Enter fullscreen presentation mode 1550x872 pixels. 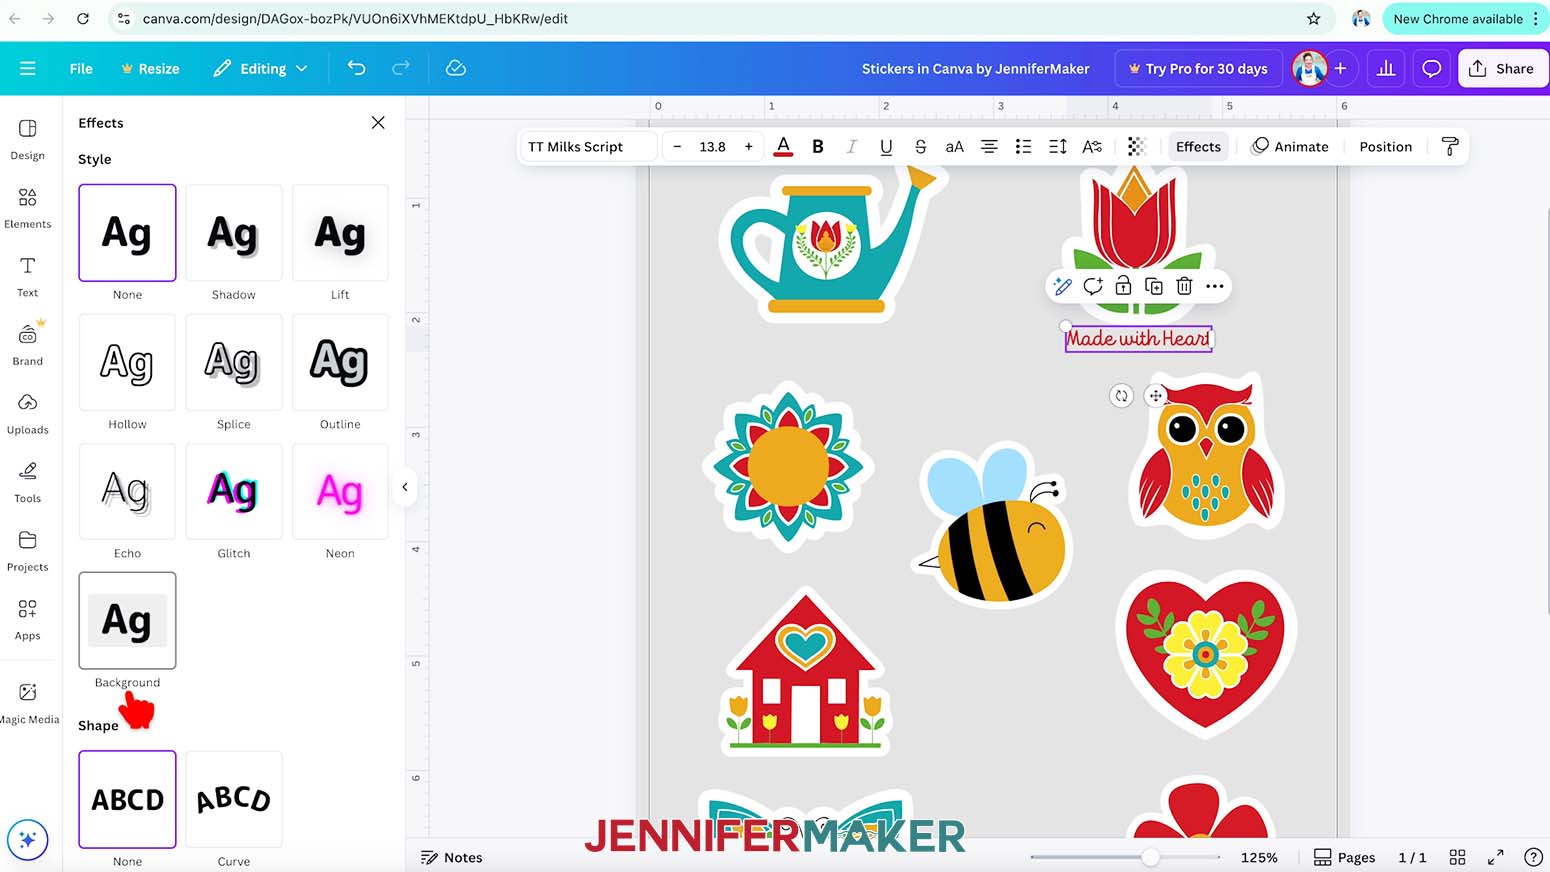(1496, 857)
